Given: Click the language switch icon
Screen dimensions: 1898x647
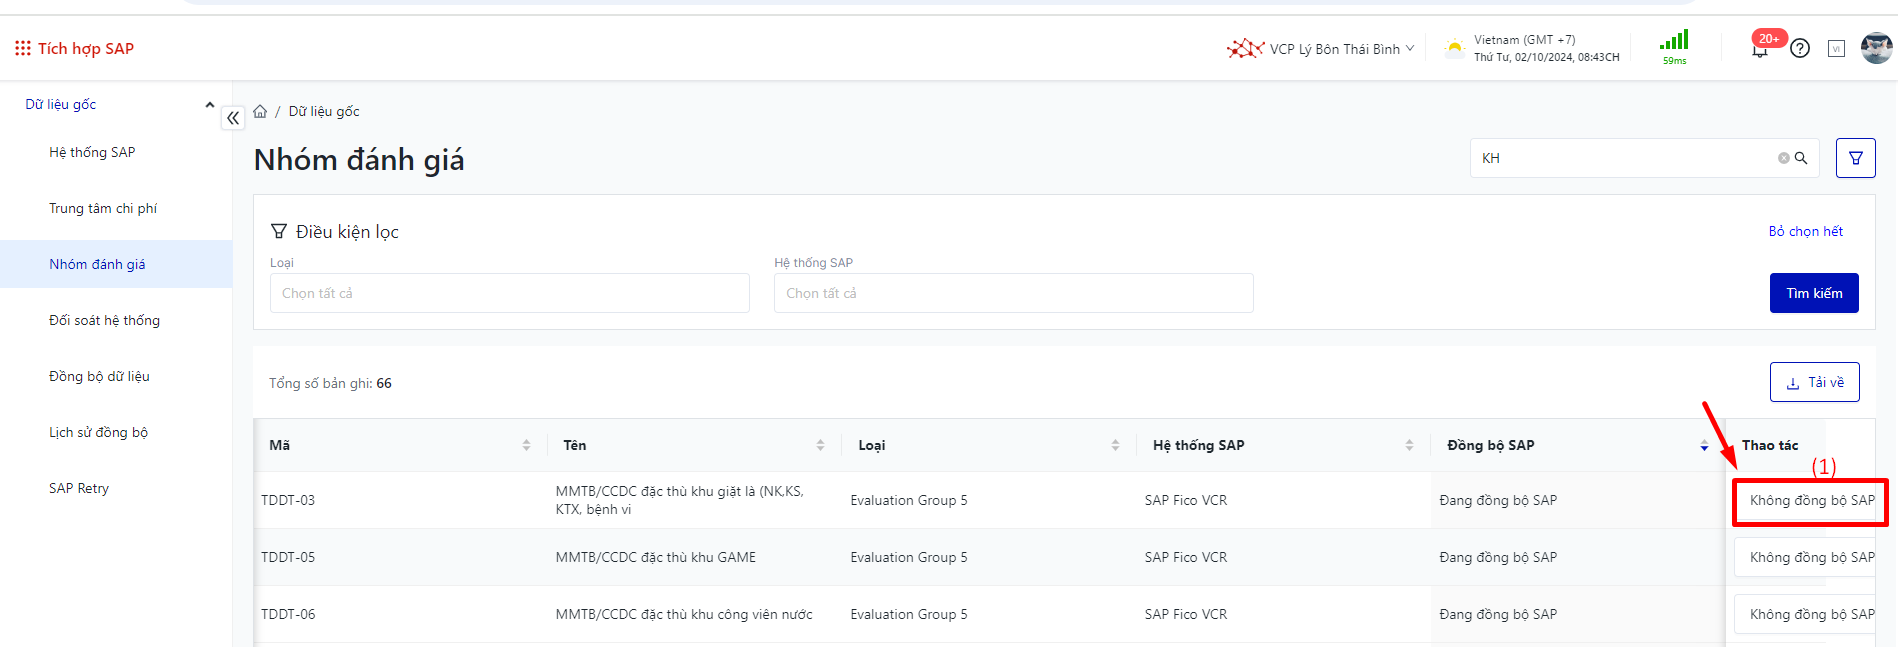Looking at the screenshot, I should 1836,48.
